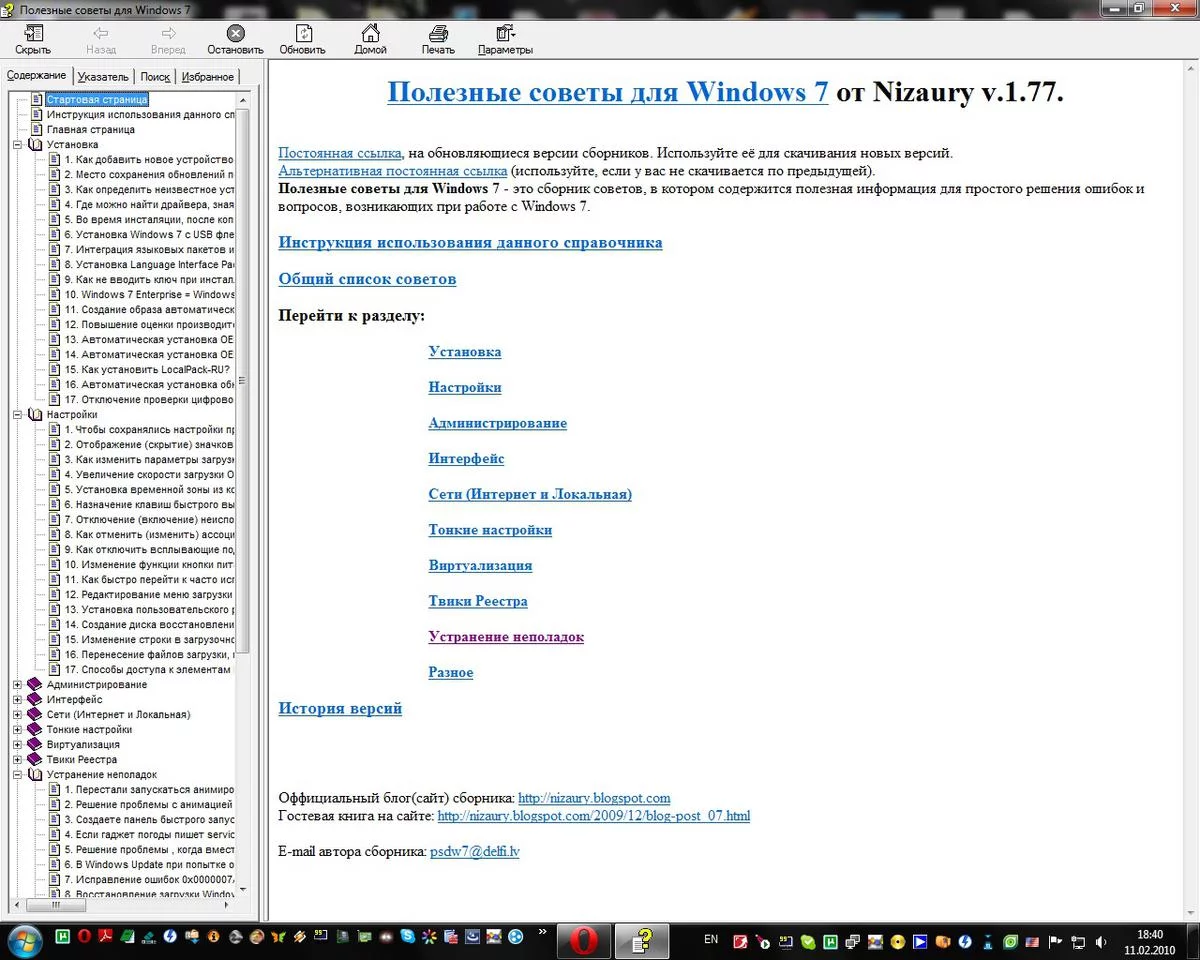Expand the Администрирование tree node
The height and width of the screenshot is (960, 1200).
(x=18, y=685)
